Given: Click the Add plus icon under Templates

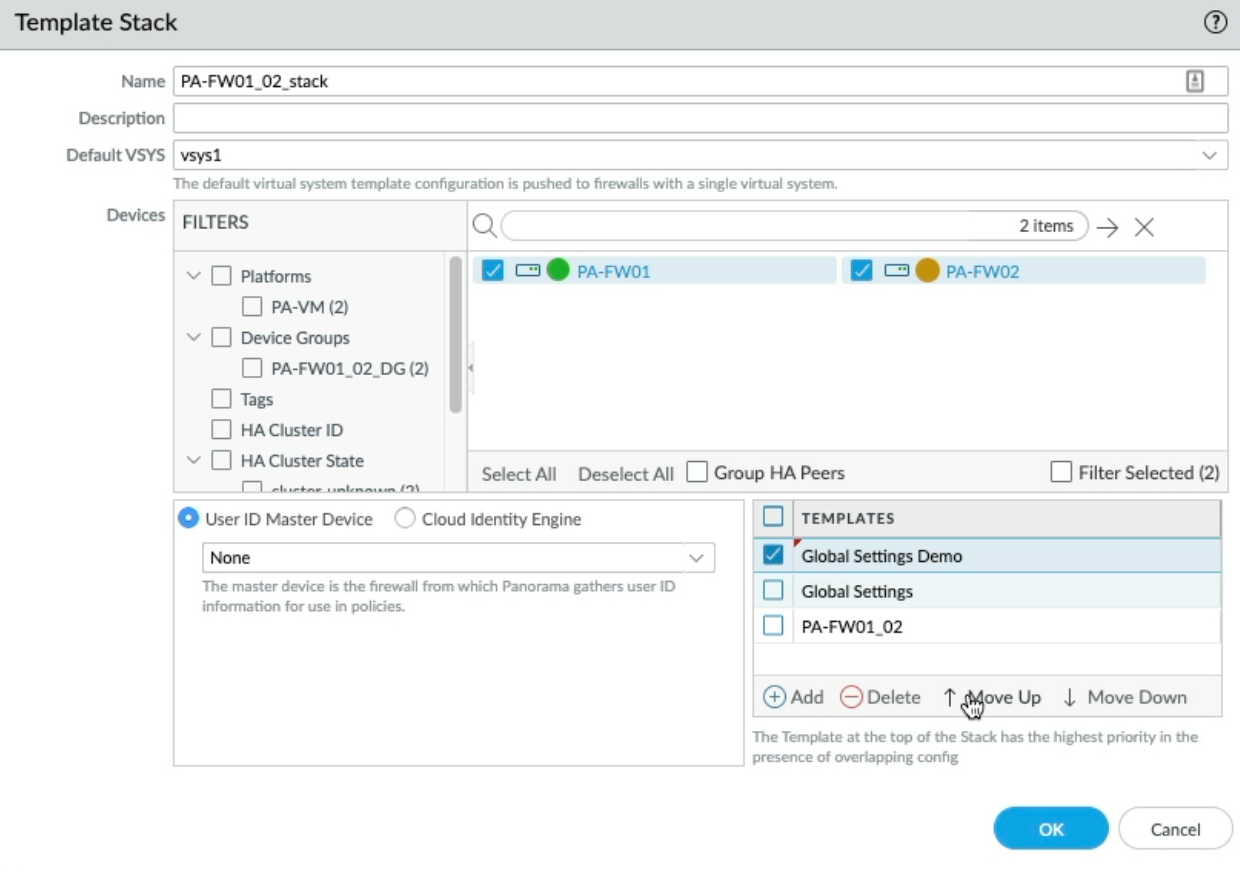Looking at the screenshot, I should 774,697.
